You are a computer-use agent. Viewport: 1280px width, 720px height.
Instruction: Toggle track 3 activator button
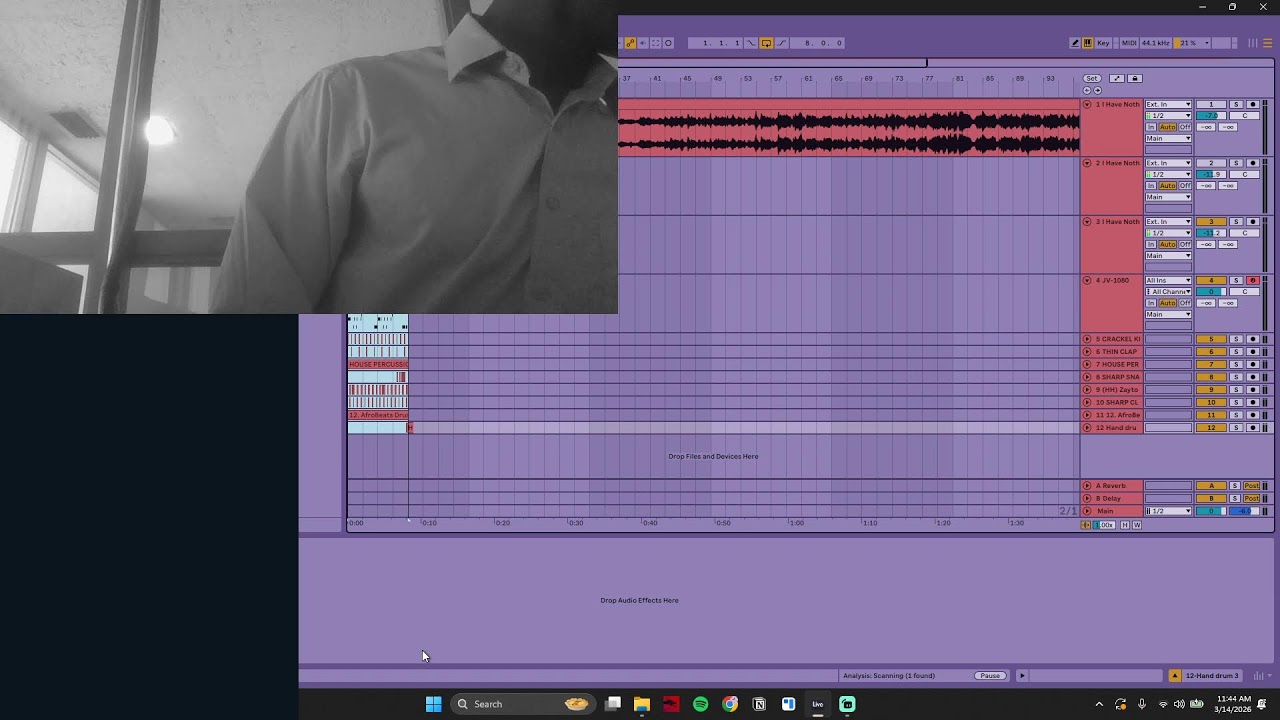(1211, 222)
